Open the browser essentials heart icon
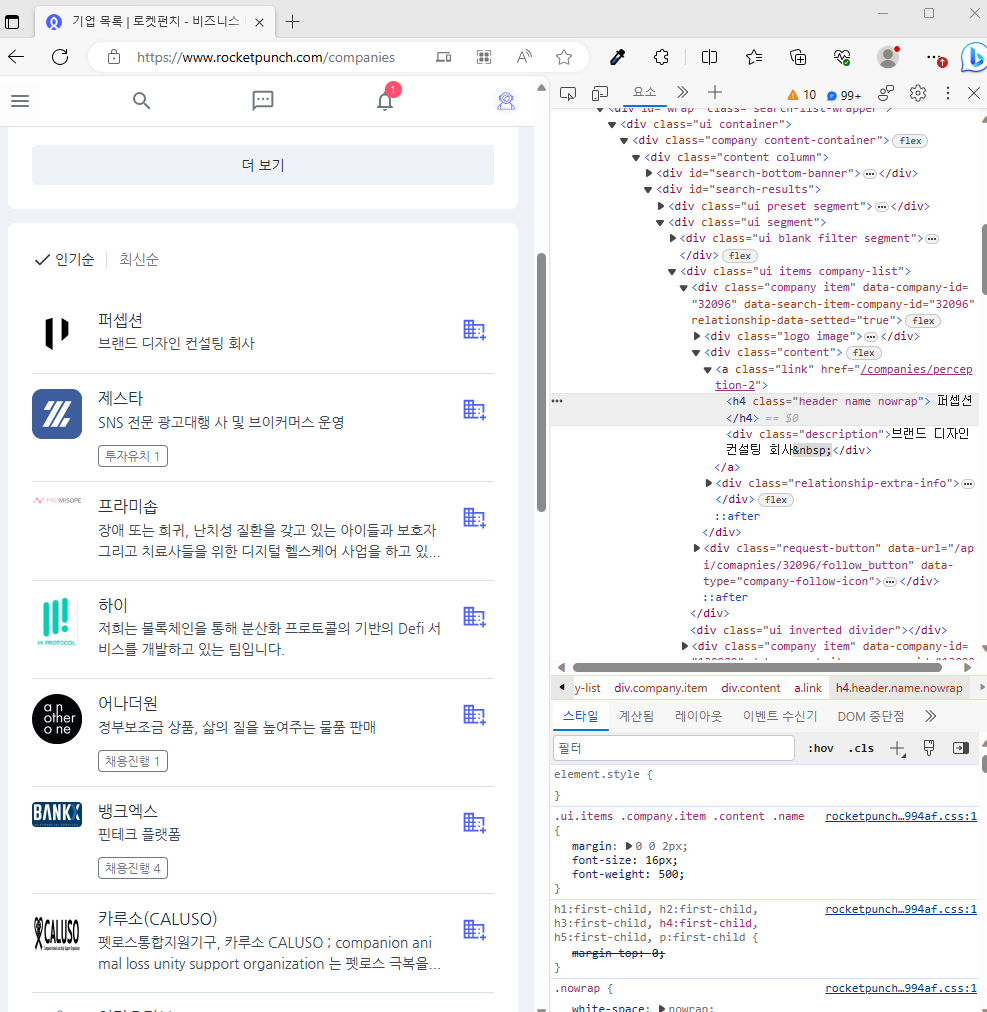987x1012 pixels. pos(842,57)
